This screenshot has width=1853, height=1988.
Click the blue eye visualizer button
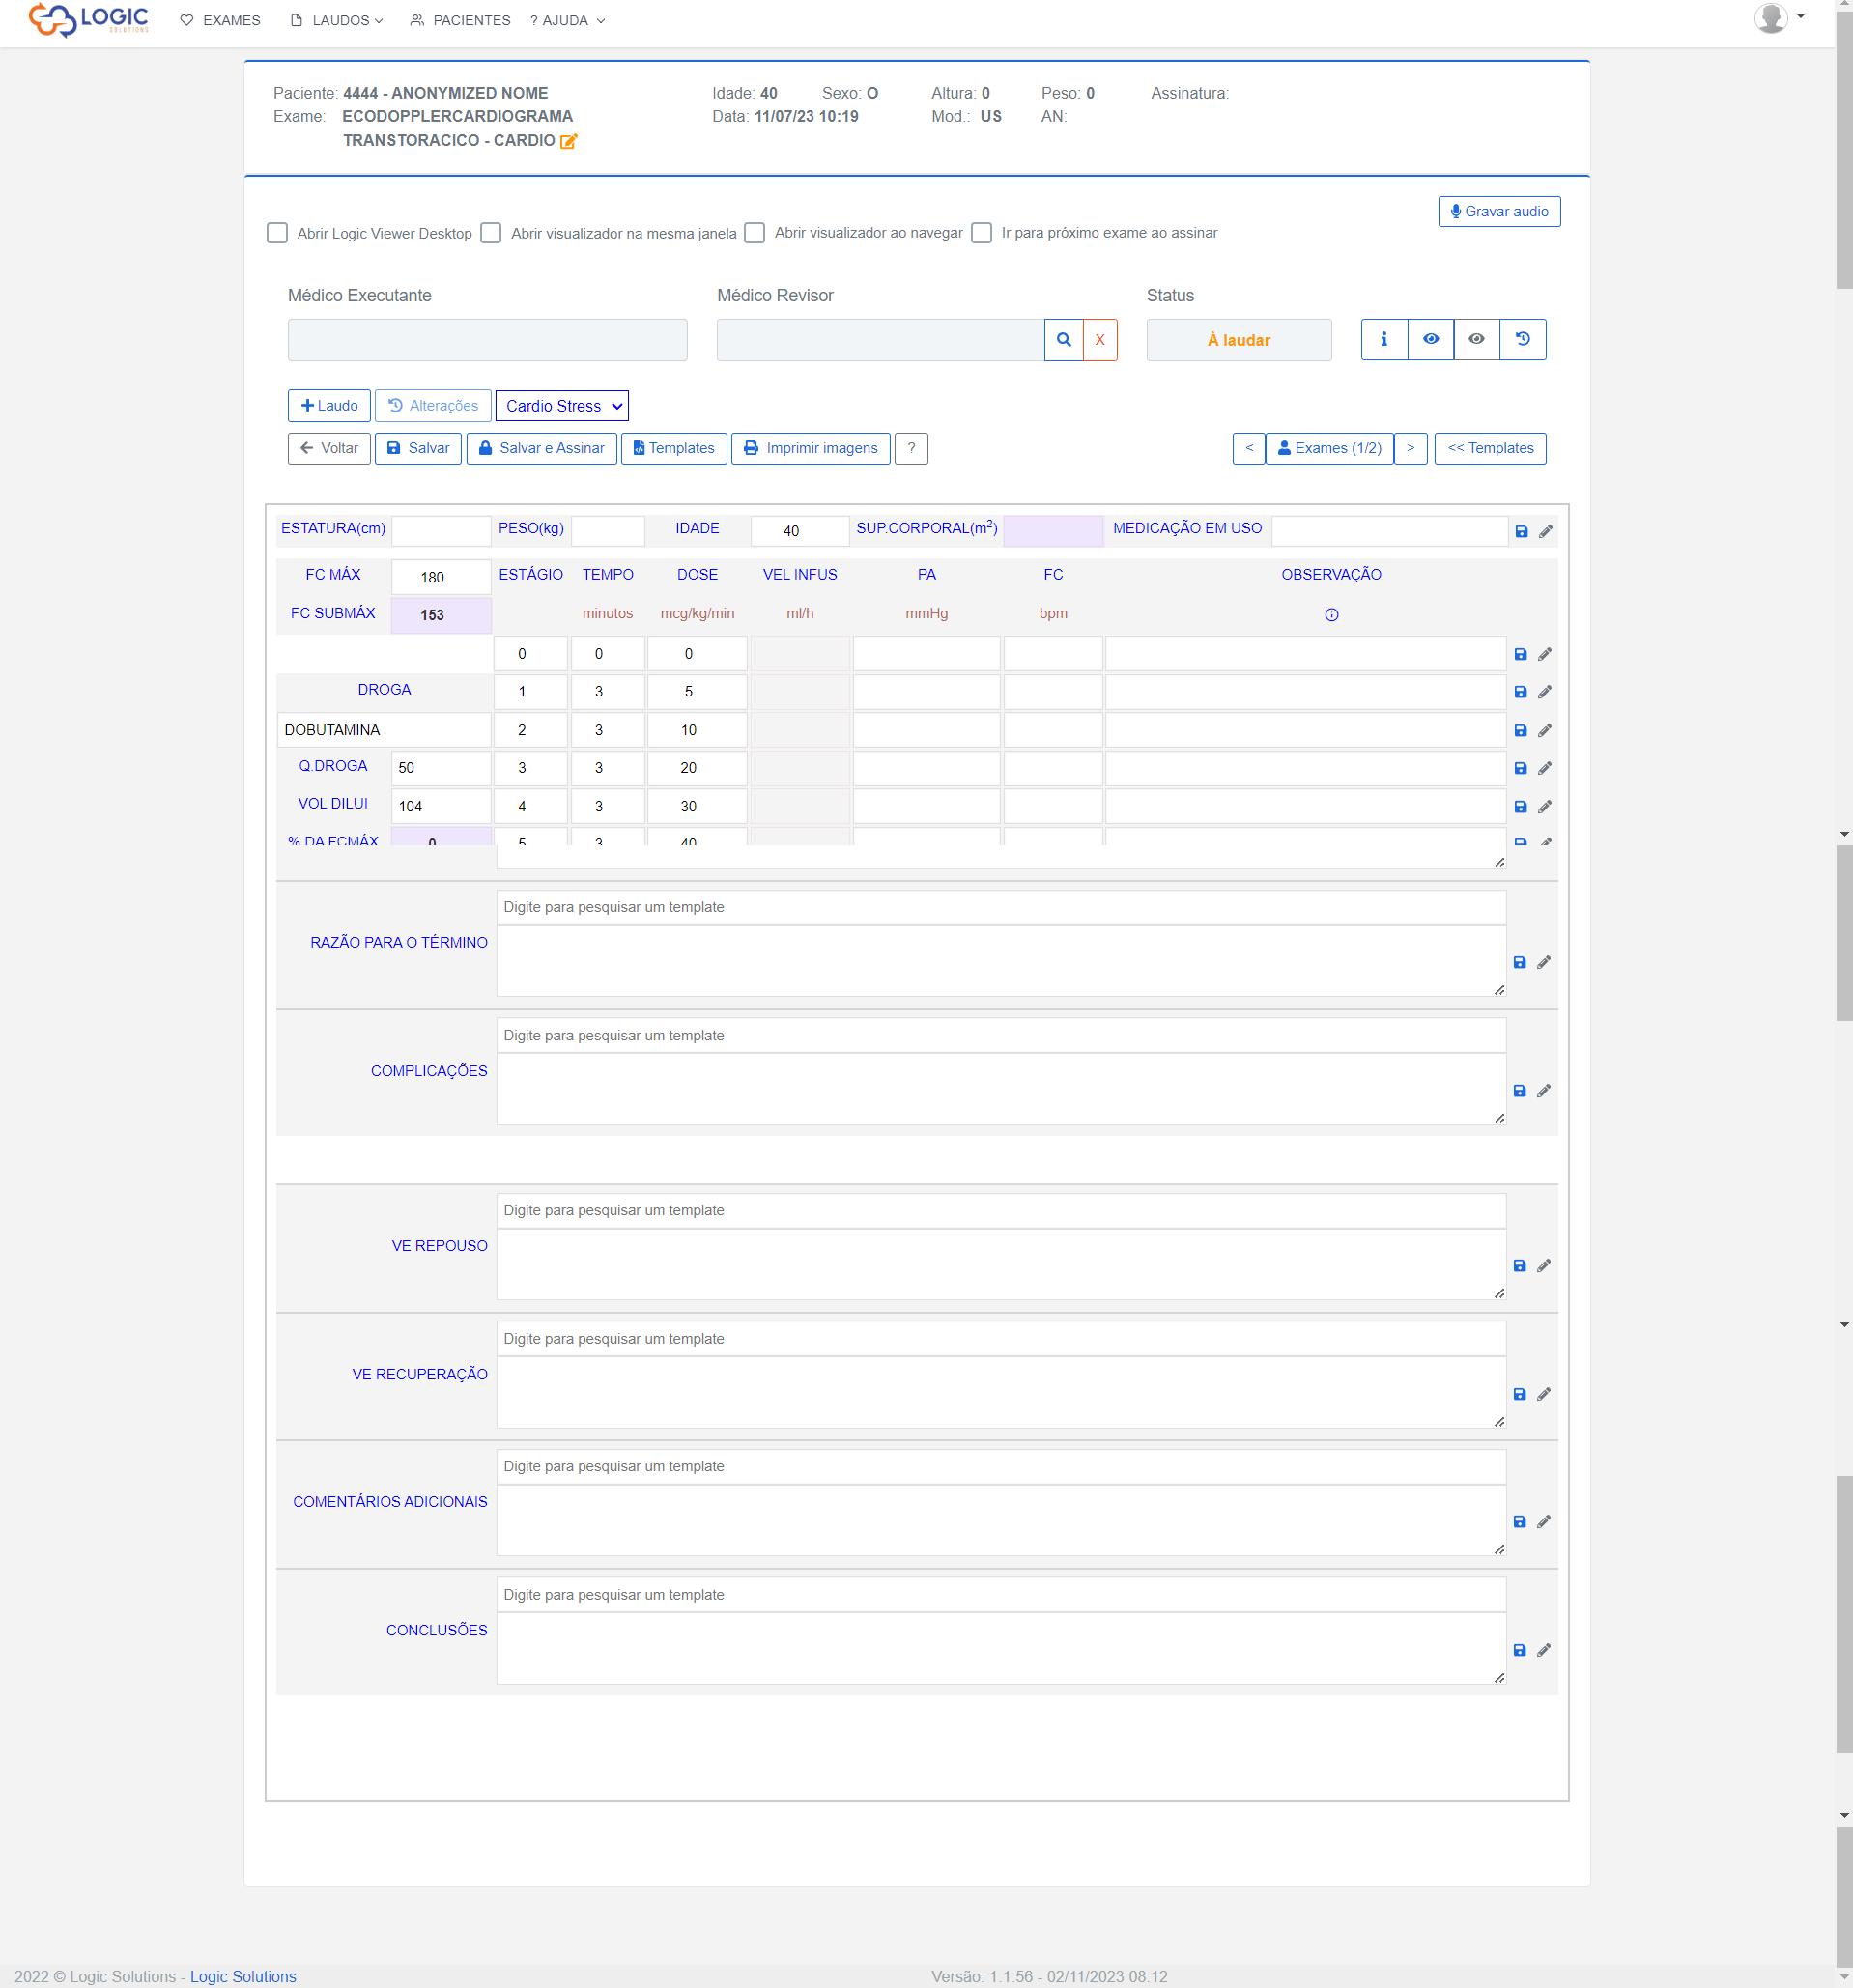(x=1431, y=339)
